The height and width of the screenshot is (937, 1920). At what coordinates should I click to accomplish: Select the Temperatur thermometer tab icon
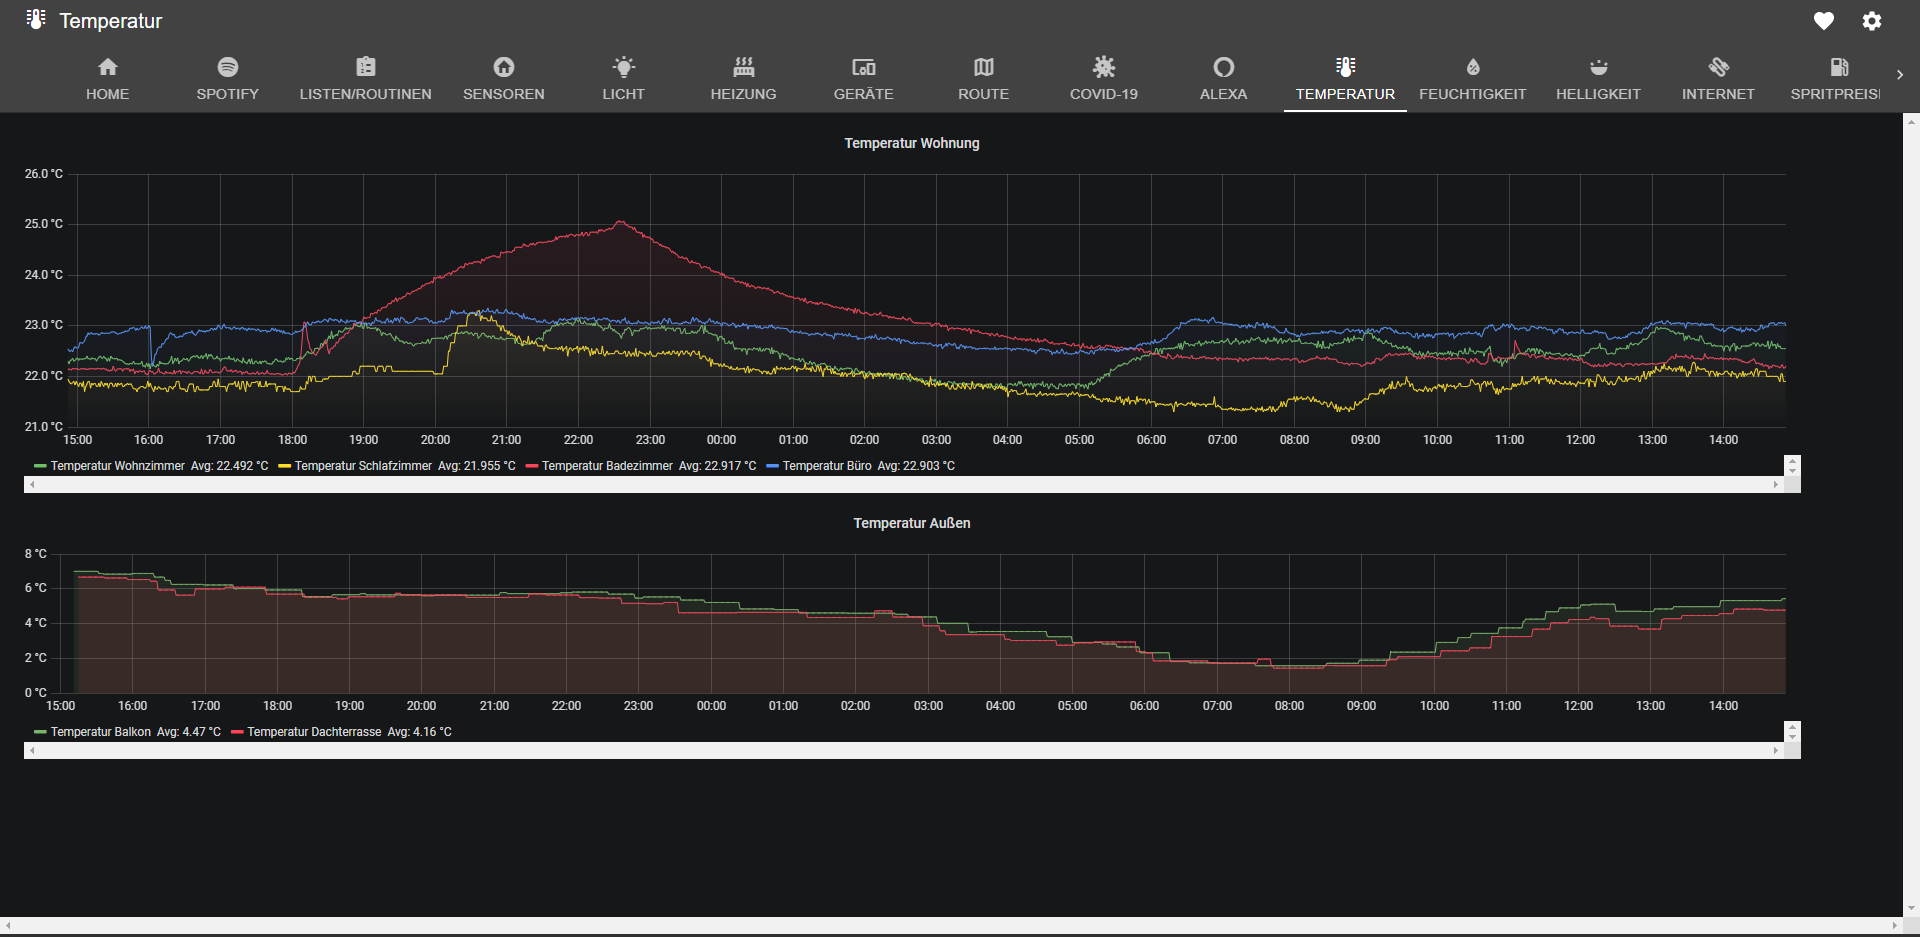1346,67
